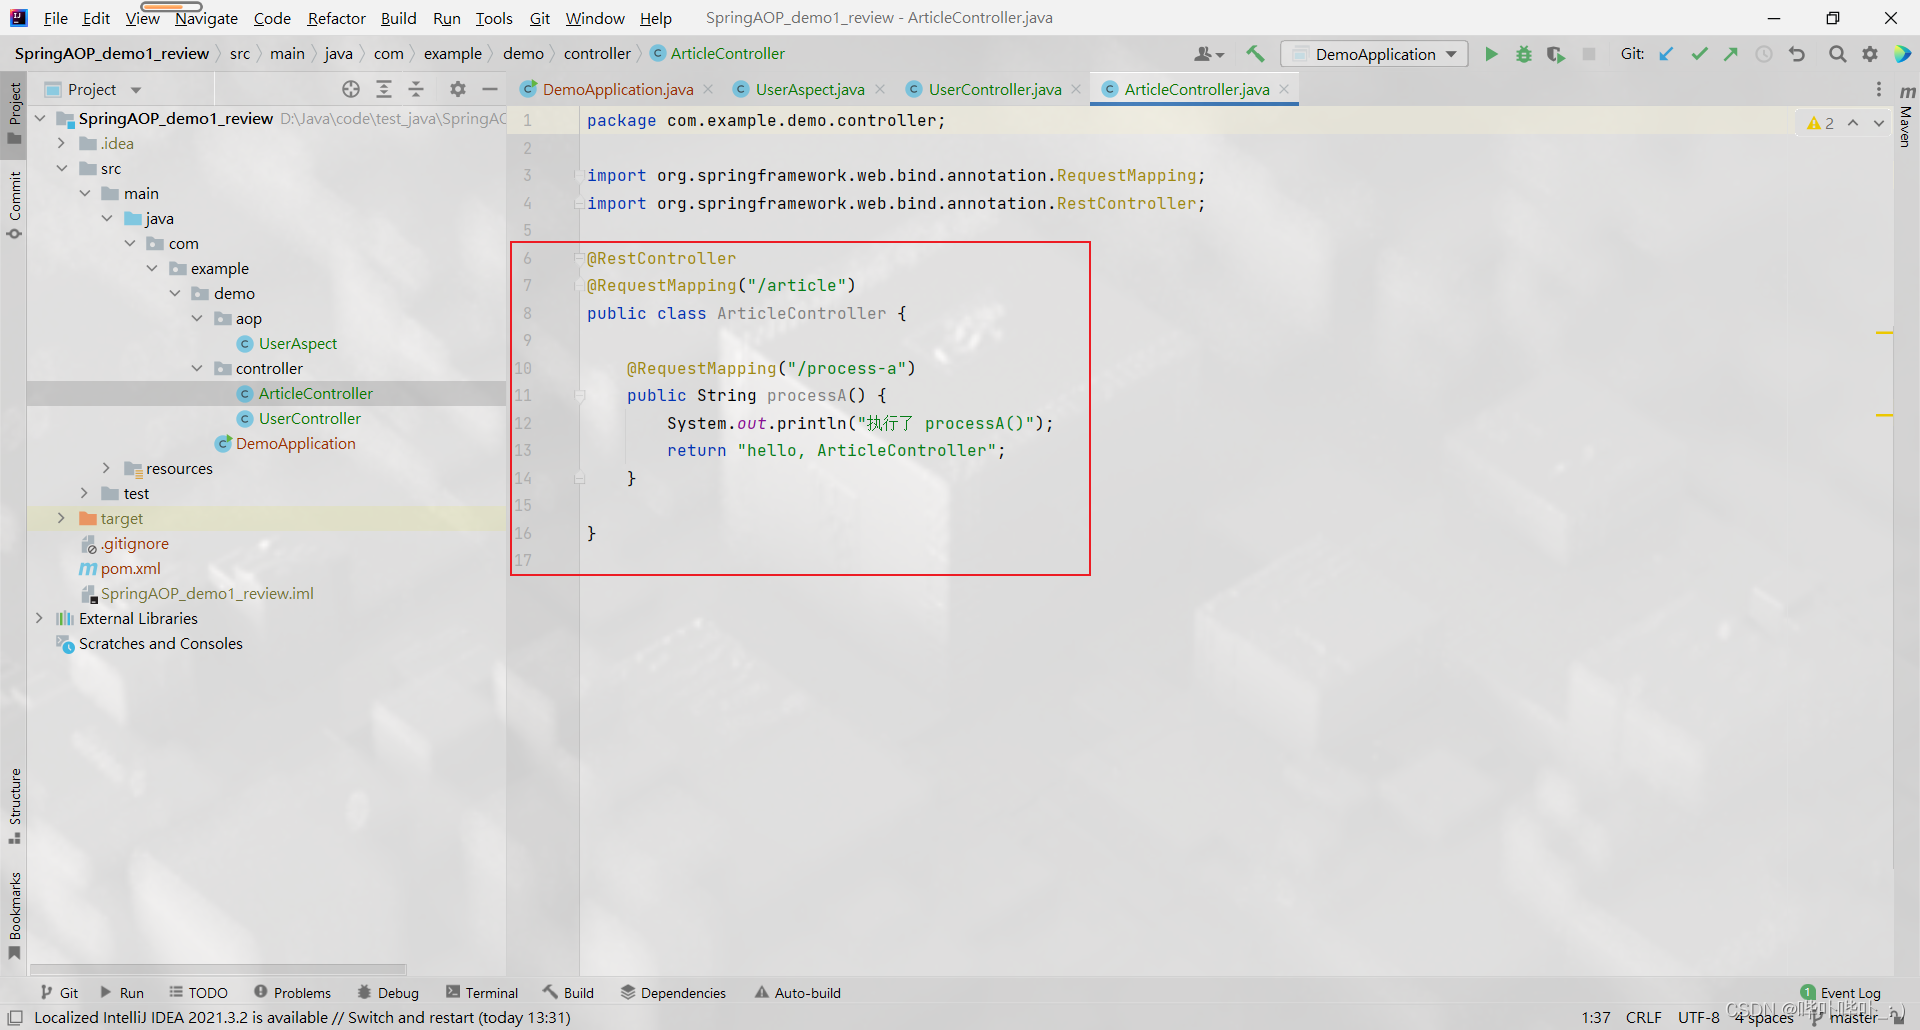The height and width of the screenshot is (1030, 1920).
Task: Click UTF-8 encoding in status bar
Action: click(x=1698, y=1017)
